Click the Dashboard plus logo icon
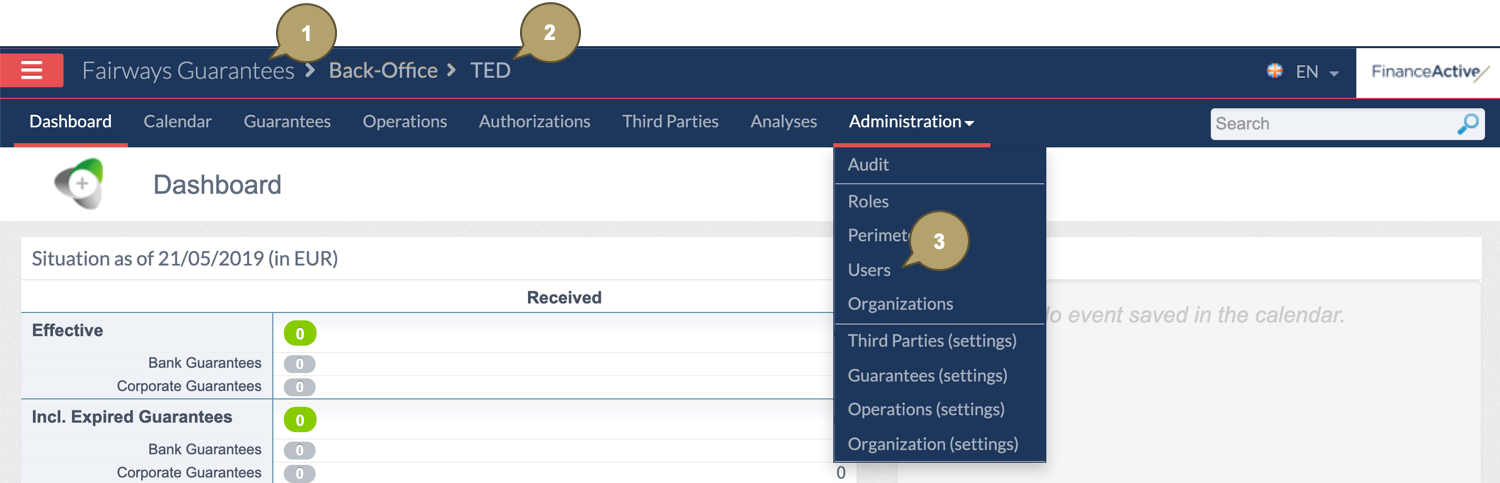This screenshot has width=1500, height=483. click(x=81, y=184)
